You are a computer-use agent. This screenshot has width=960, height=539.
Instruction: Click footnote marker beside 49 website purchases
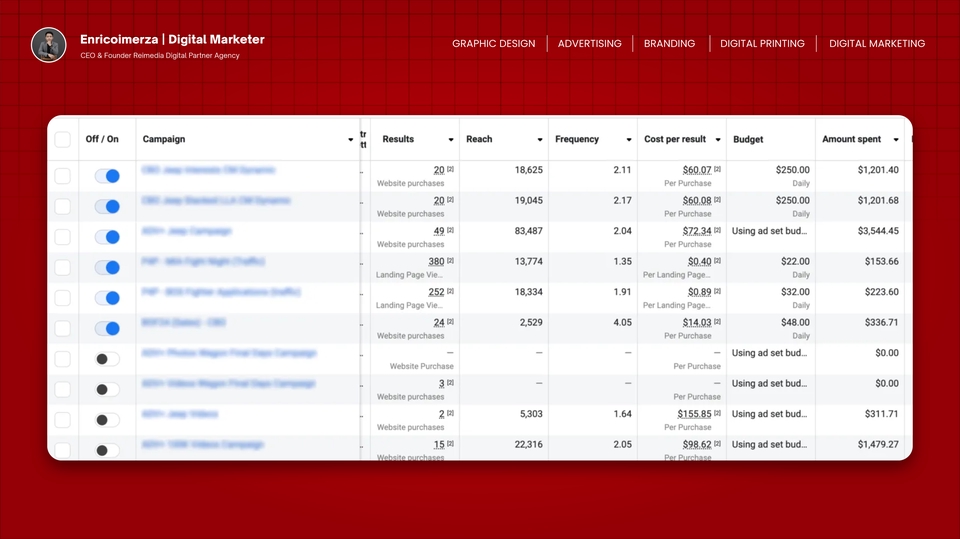coord(451,231)
